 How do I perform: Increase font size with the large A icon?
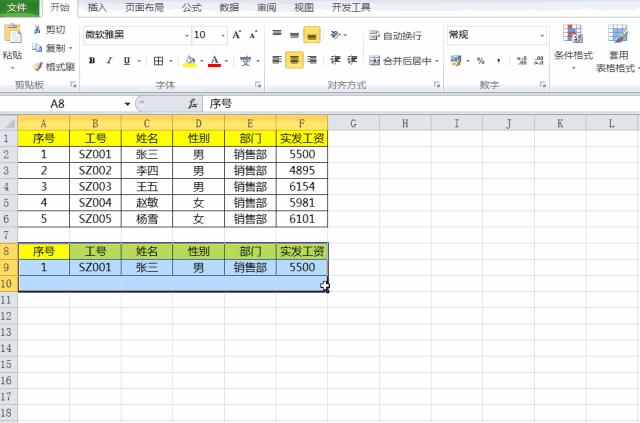237,35
